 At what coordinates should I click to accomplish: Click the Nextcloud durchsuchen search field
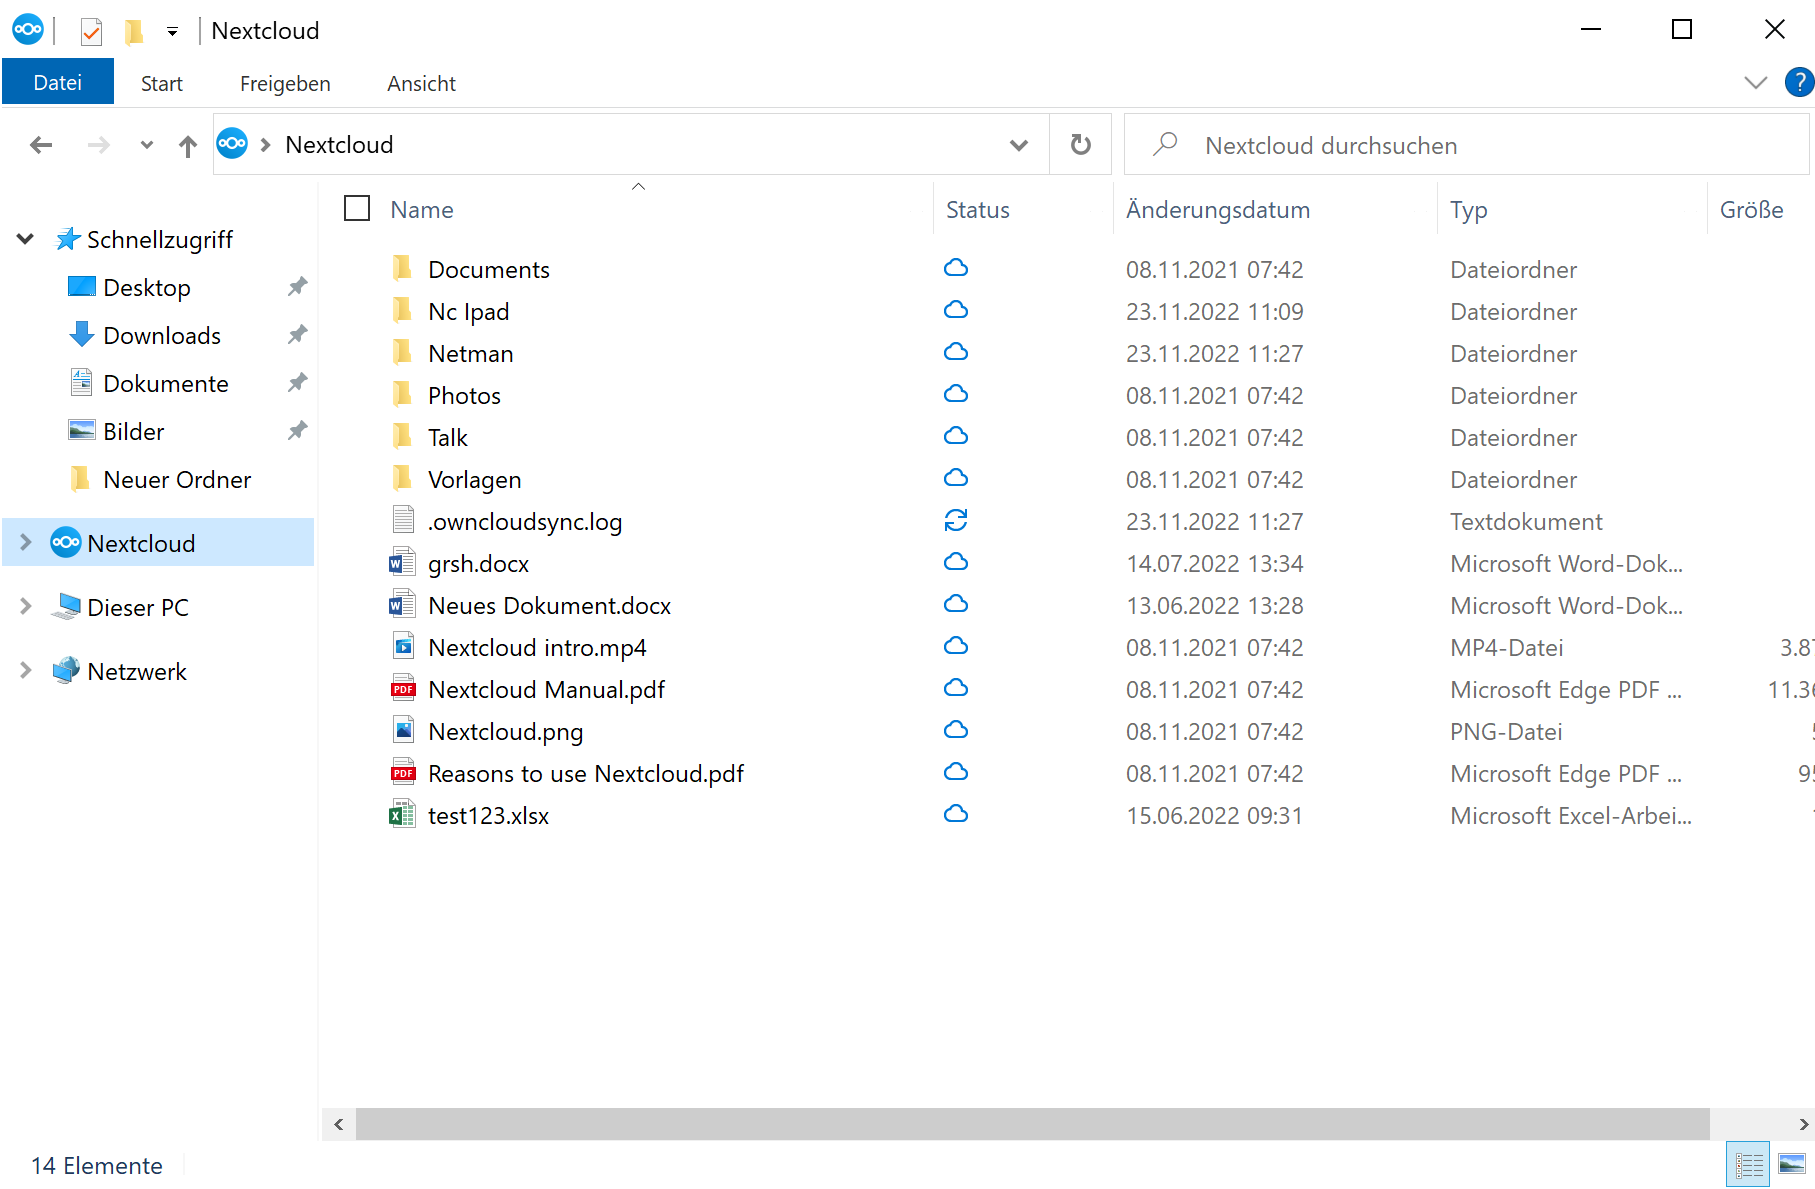click(x=1467, y=145)
